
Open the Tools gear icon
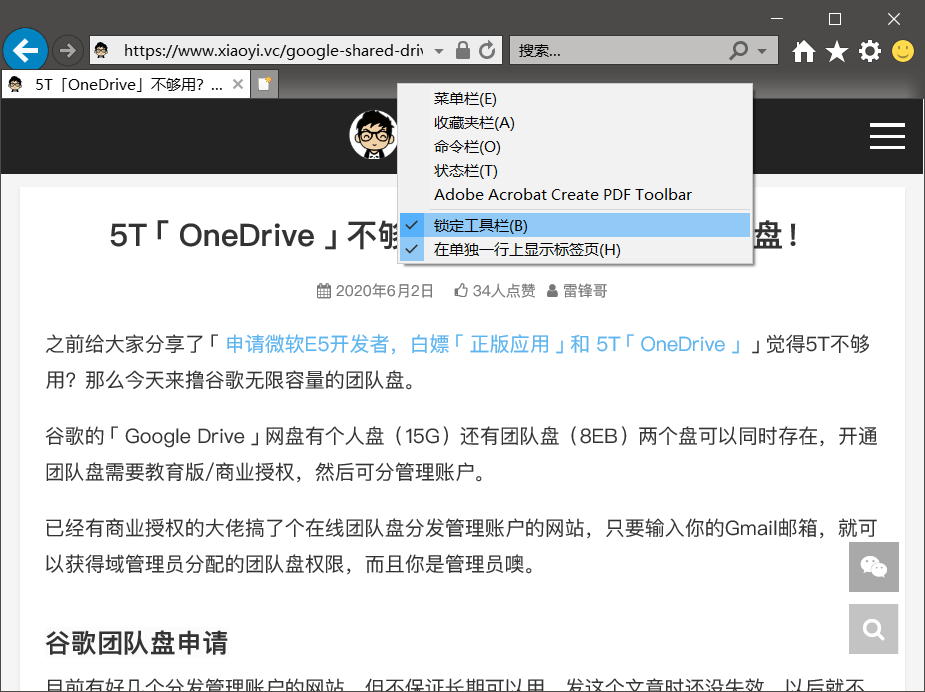pyautogui.click(x=869, y=49)
